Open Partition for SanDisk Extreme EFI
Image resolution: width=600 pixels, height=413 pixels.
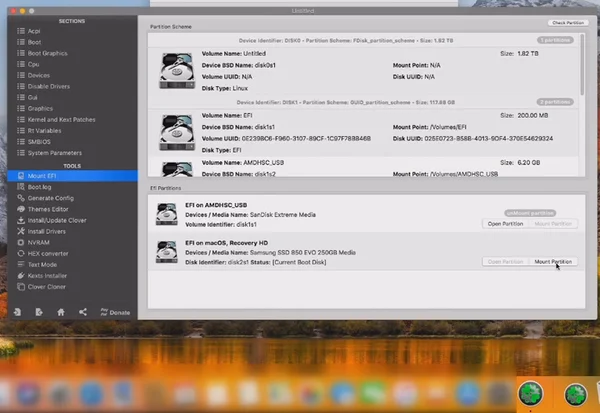coord(505,223)
